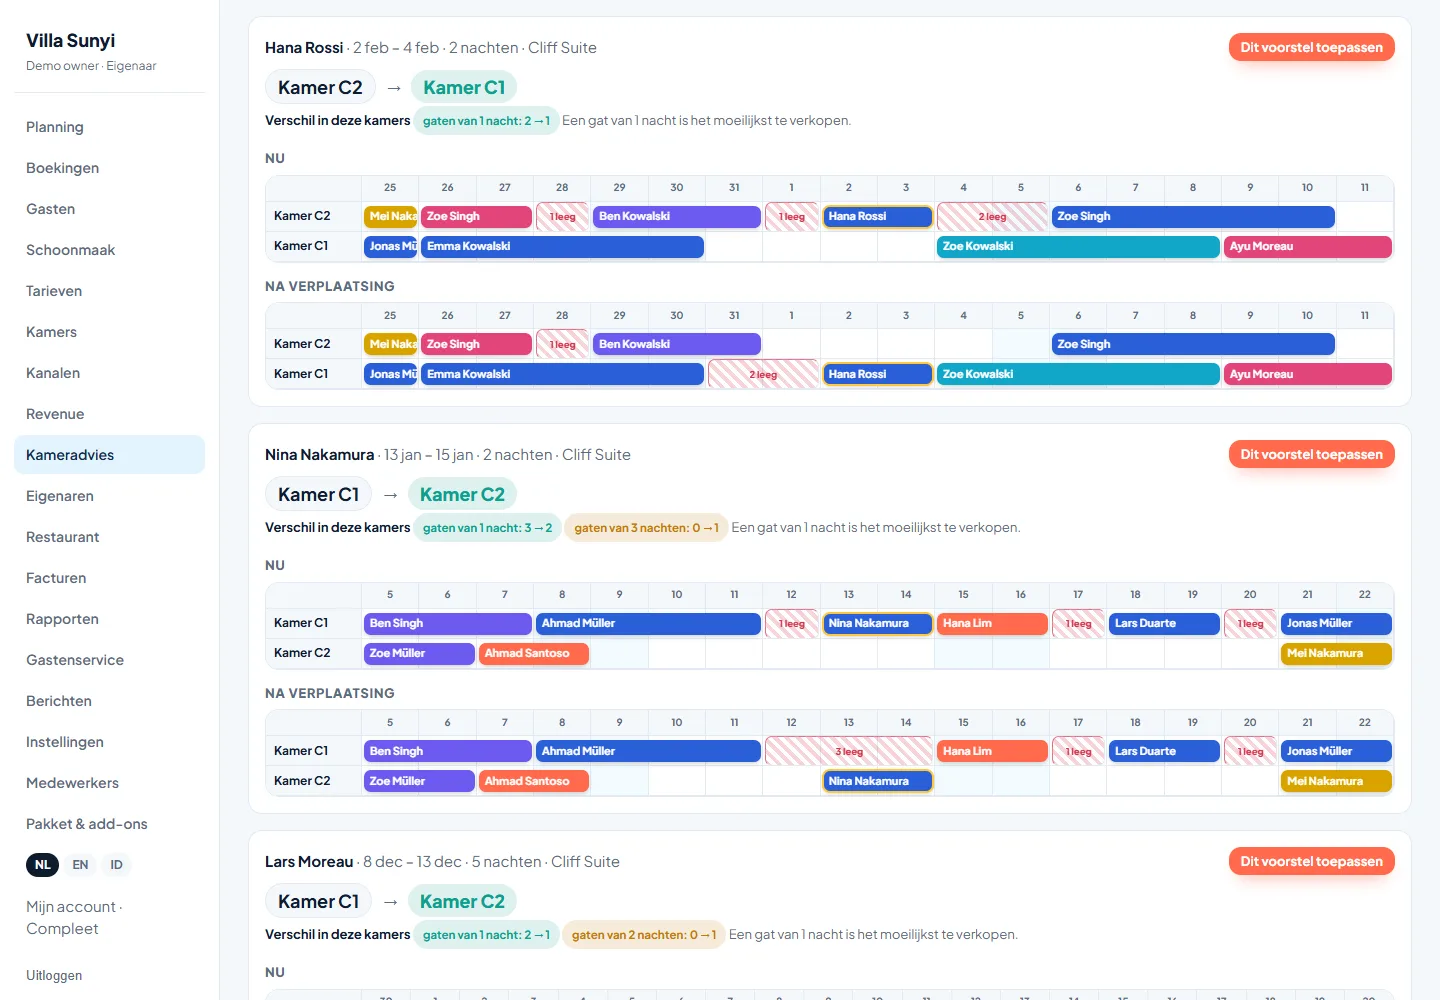Click the Hana Rossi booking in the NU timeline
The width and height of the screenshot is (1440, 1000).
click(877, 216)
